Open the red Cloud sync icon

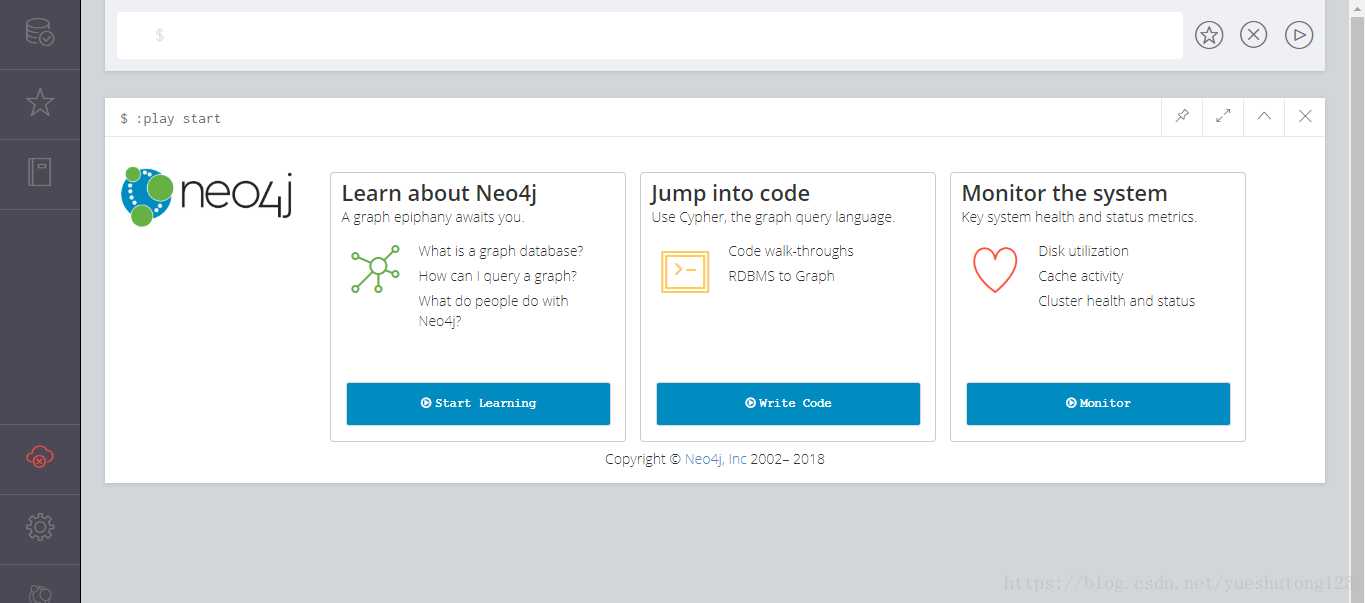point(40,458)
